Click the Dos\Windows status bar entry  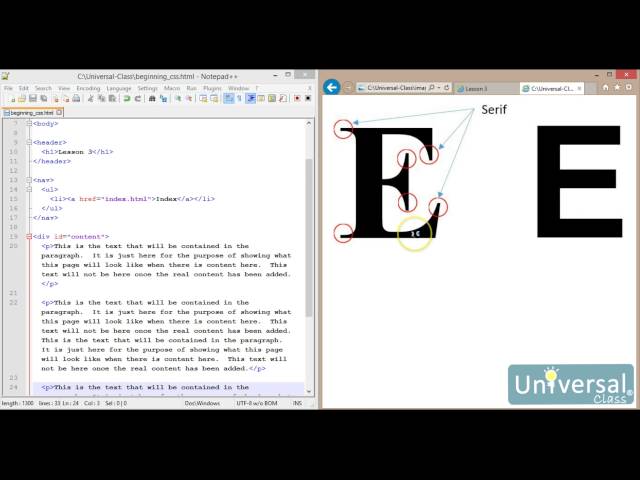point(202,403)
